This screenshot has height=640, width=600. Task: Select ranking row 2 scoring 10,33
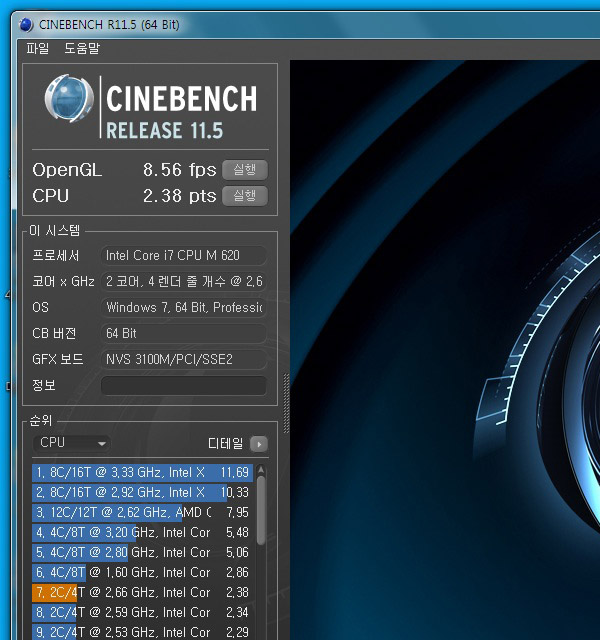coord(142,493)
